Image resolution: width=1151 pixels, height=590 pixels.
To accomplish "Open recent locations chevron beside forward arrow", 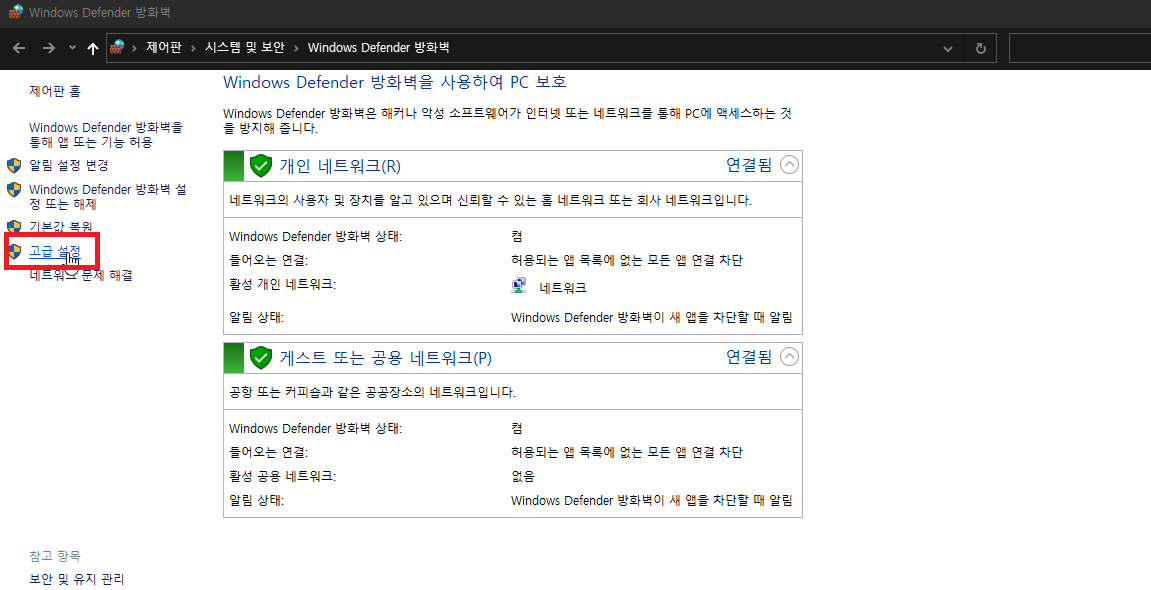I will [72, 48].
